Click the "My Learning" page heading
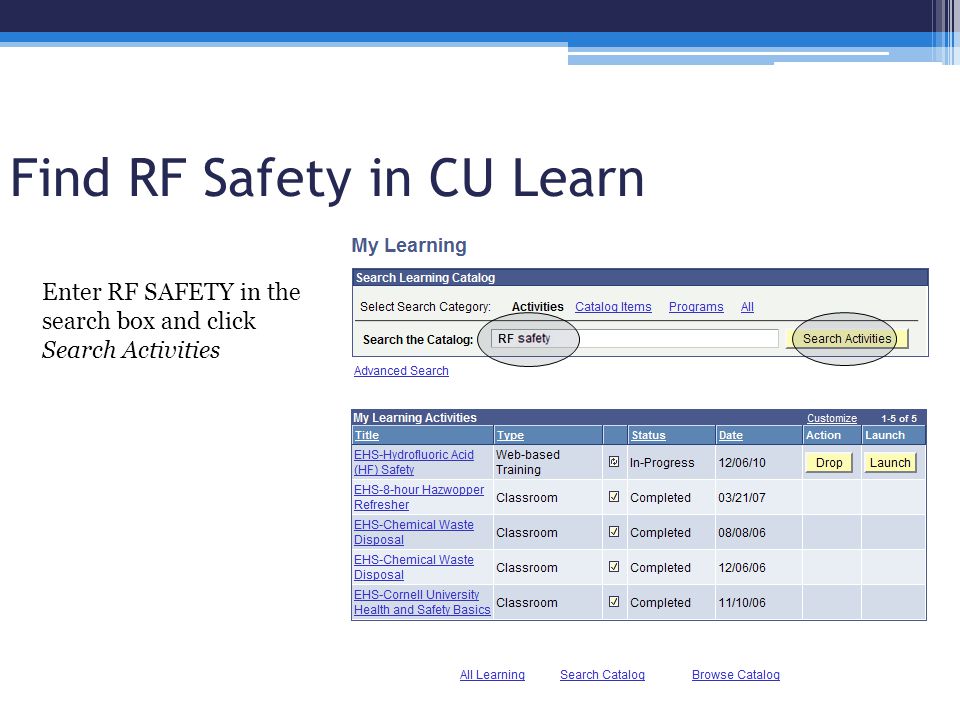Viewport: 960px width, 720px height. coord(409,246)
